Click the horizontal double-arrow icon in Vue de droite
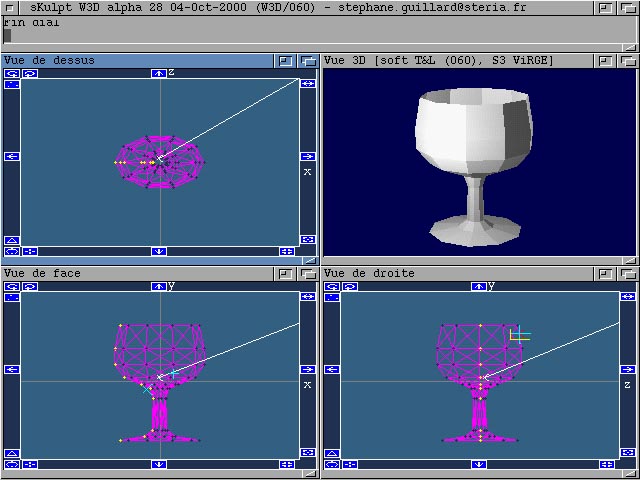Screen dimensions: 640x480 point(628,297)
